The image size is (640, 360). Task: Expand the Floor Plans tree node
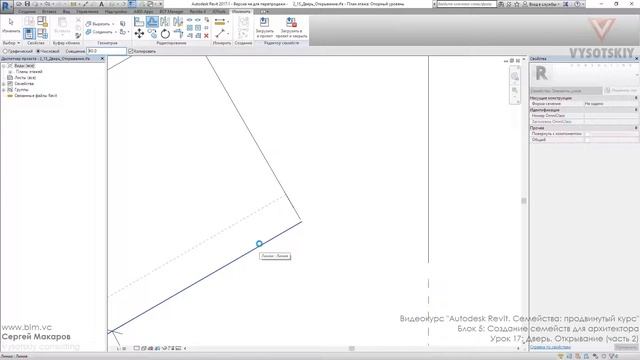(x=10, y=72)
